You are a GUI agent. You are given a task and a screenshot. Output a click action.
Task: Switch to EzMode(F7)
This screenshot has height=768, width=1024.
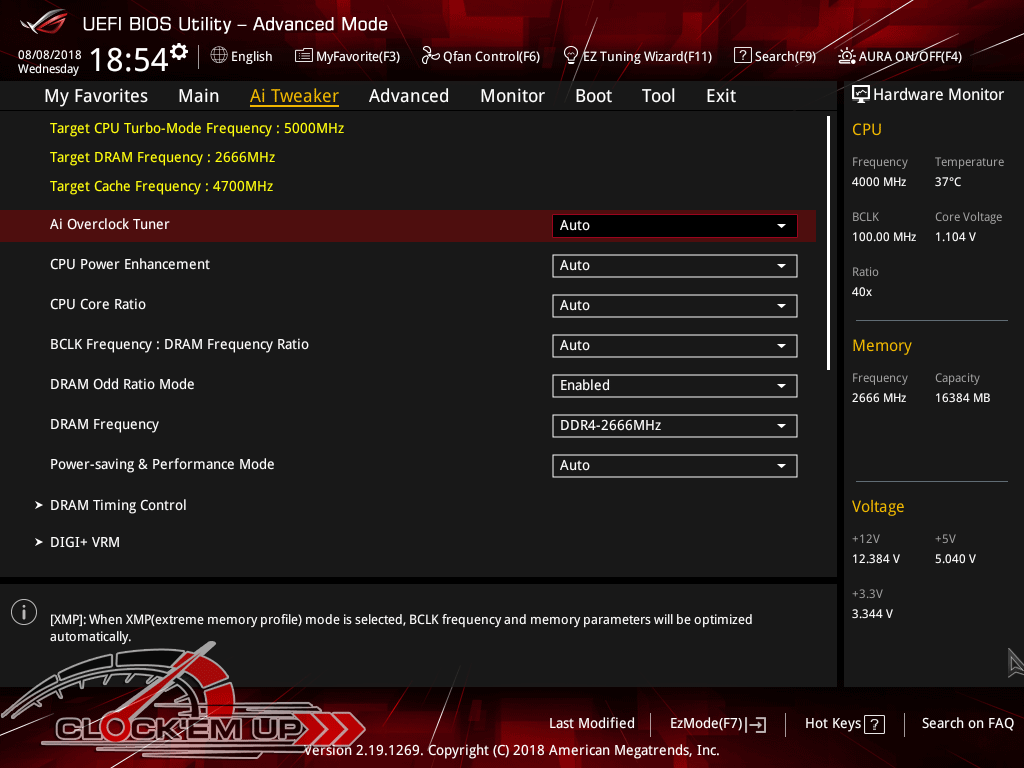(717, 724)
